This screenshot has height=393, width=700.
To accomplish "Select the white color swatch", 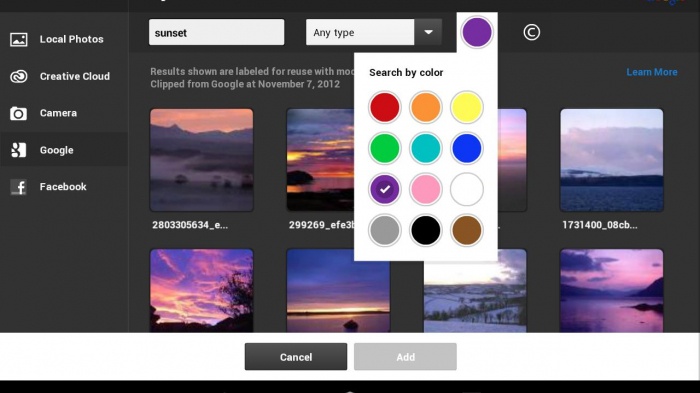I will 467,189.
